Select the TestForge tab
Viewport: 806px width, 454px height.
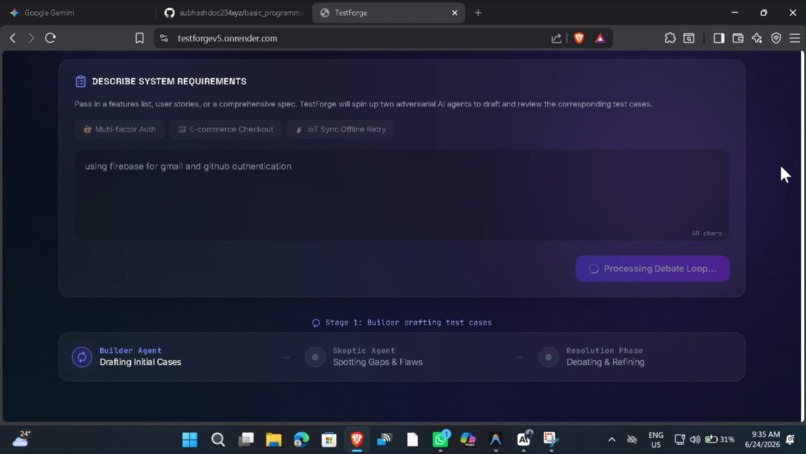383,13
